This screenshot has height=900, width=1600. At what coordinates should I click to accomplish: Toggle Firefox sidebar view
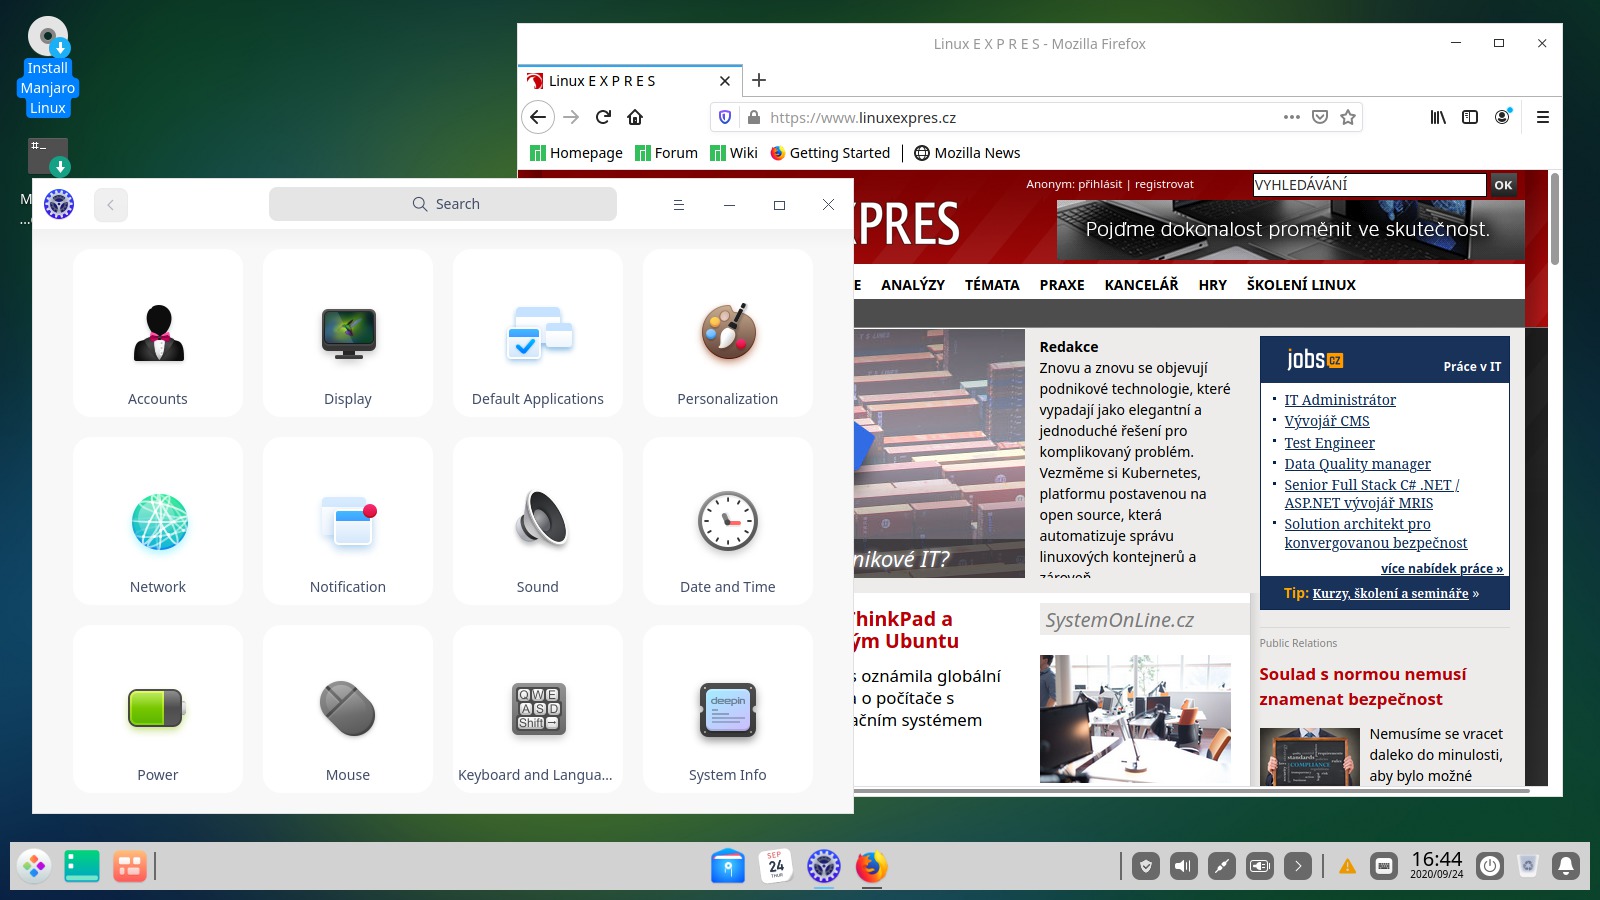coord(1470,117)
